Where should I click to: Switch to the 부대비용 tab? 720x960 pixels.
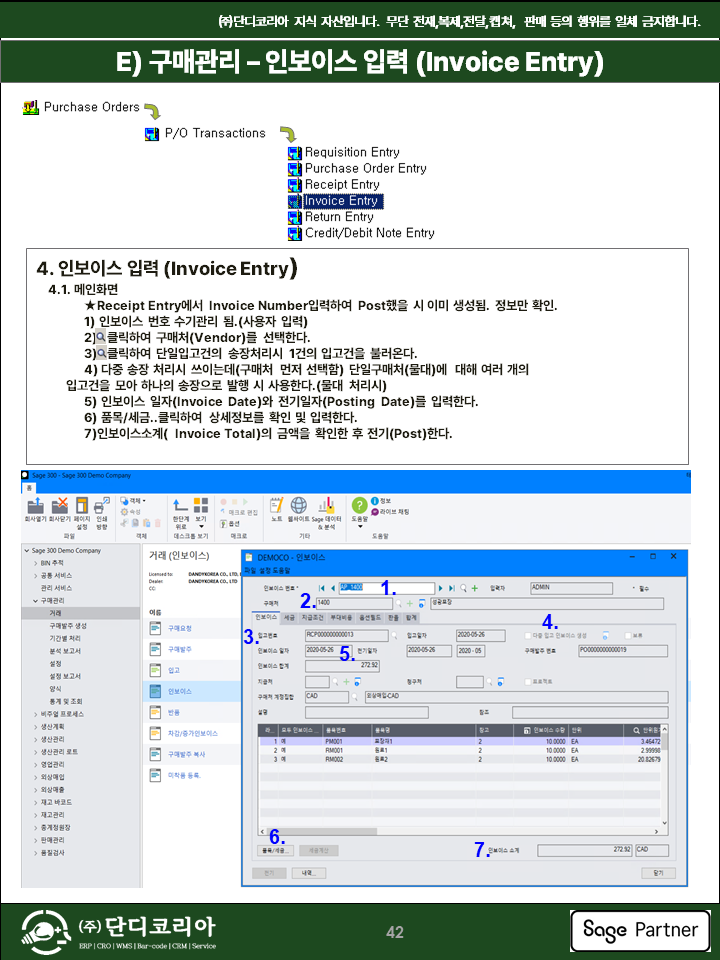pyautogui.click(x=341, y=618)
